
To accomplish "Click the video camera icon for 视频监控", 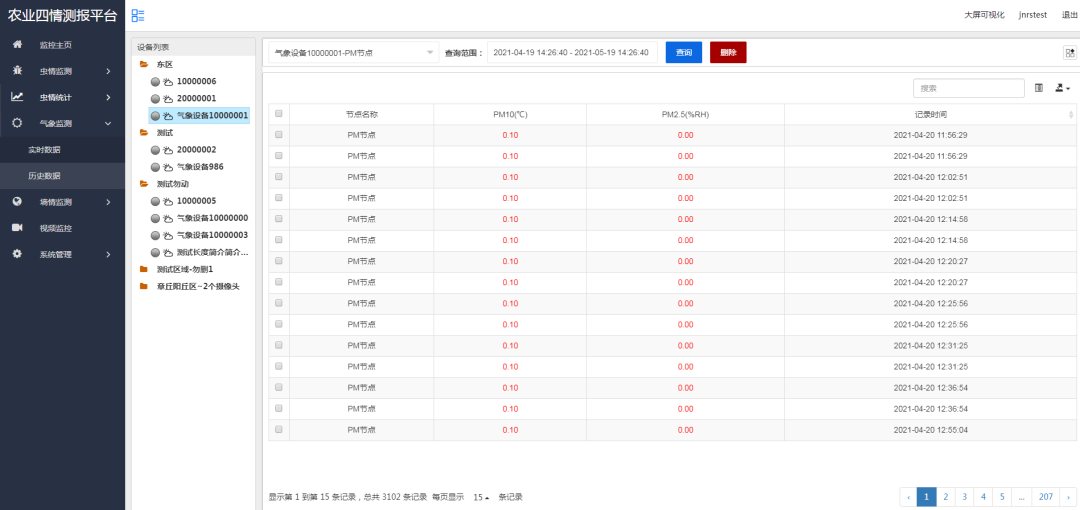I will [17, 228].
